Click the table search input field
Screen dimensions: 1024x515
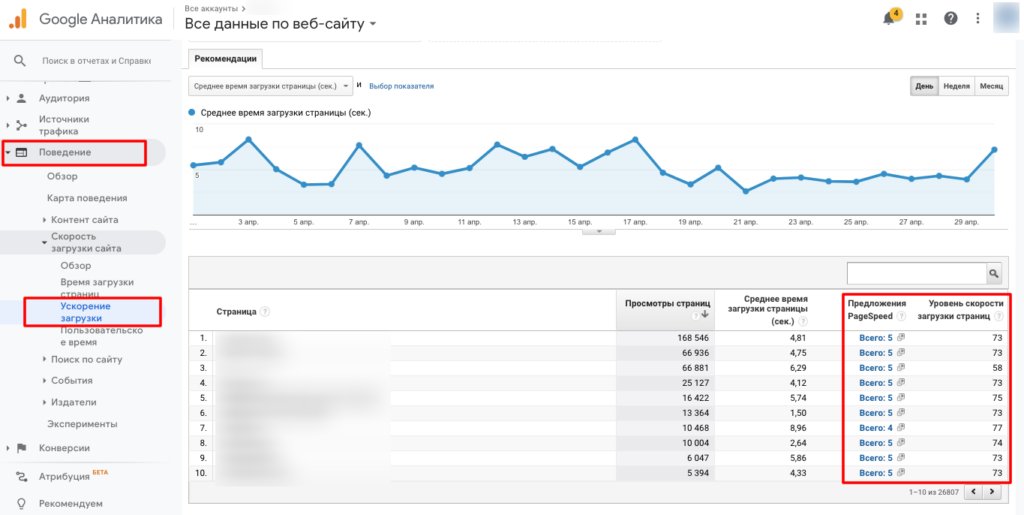(915, 273)
